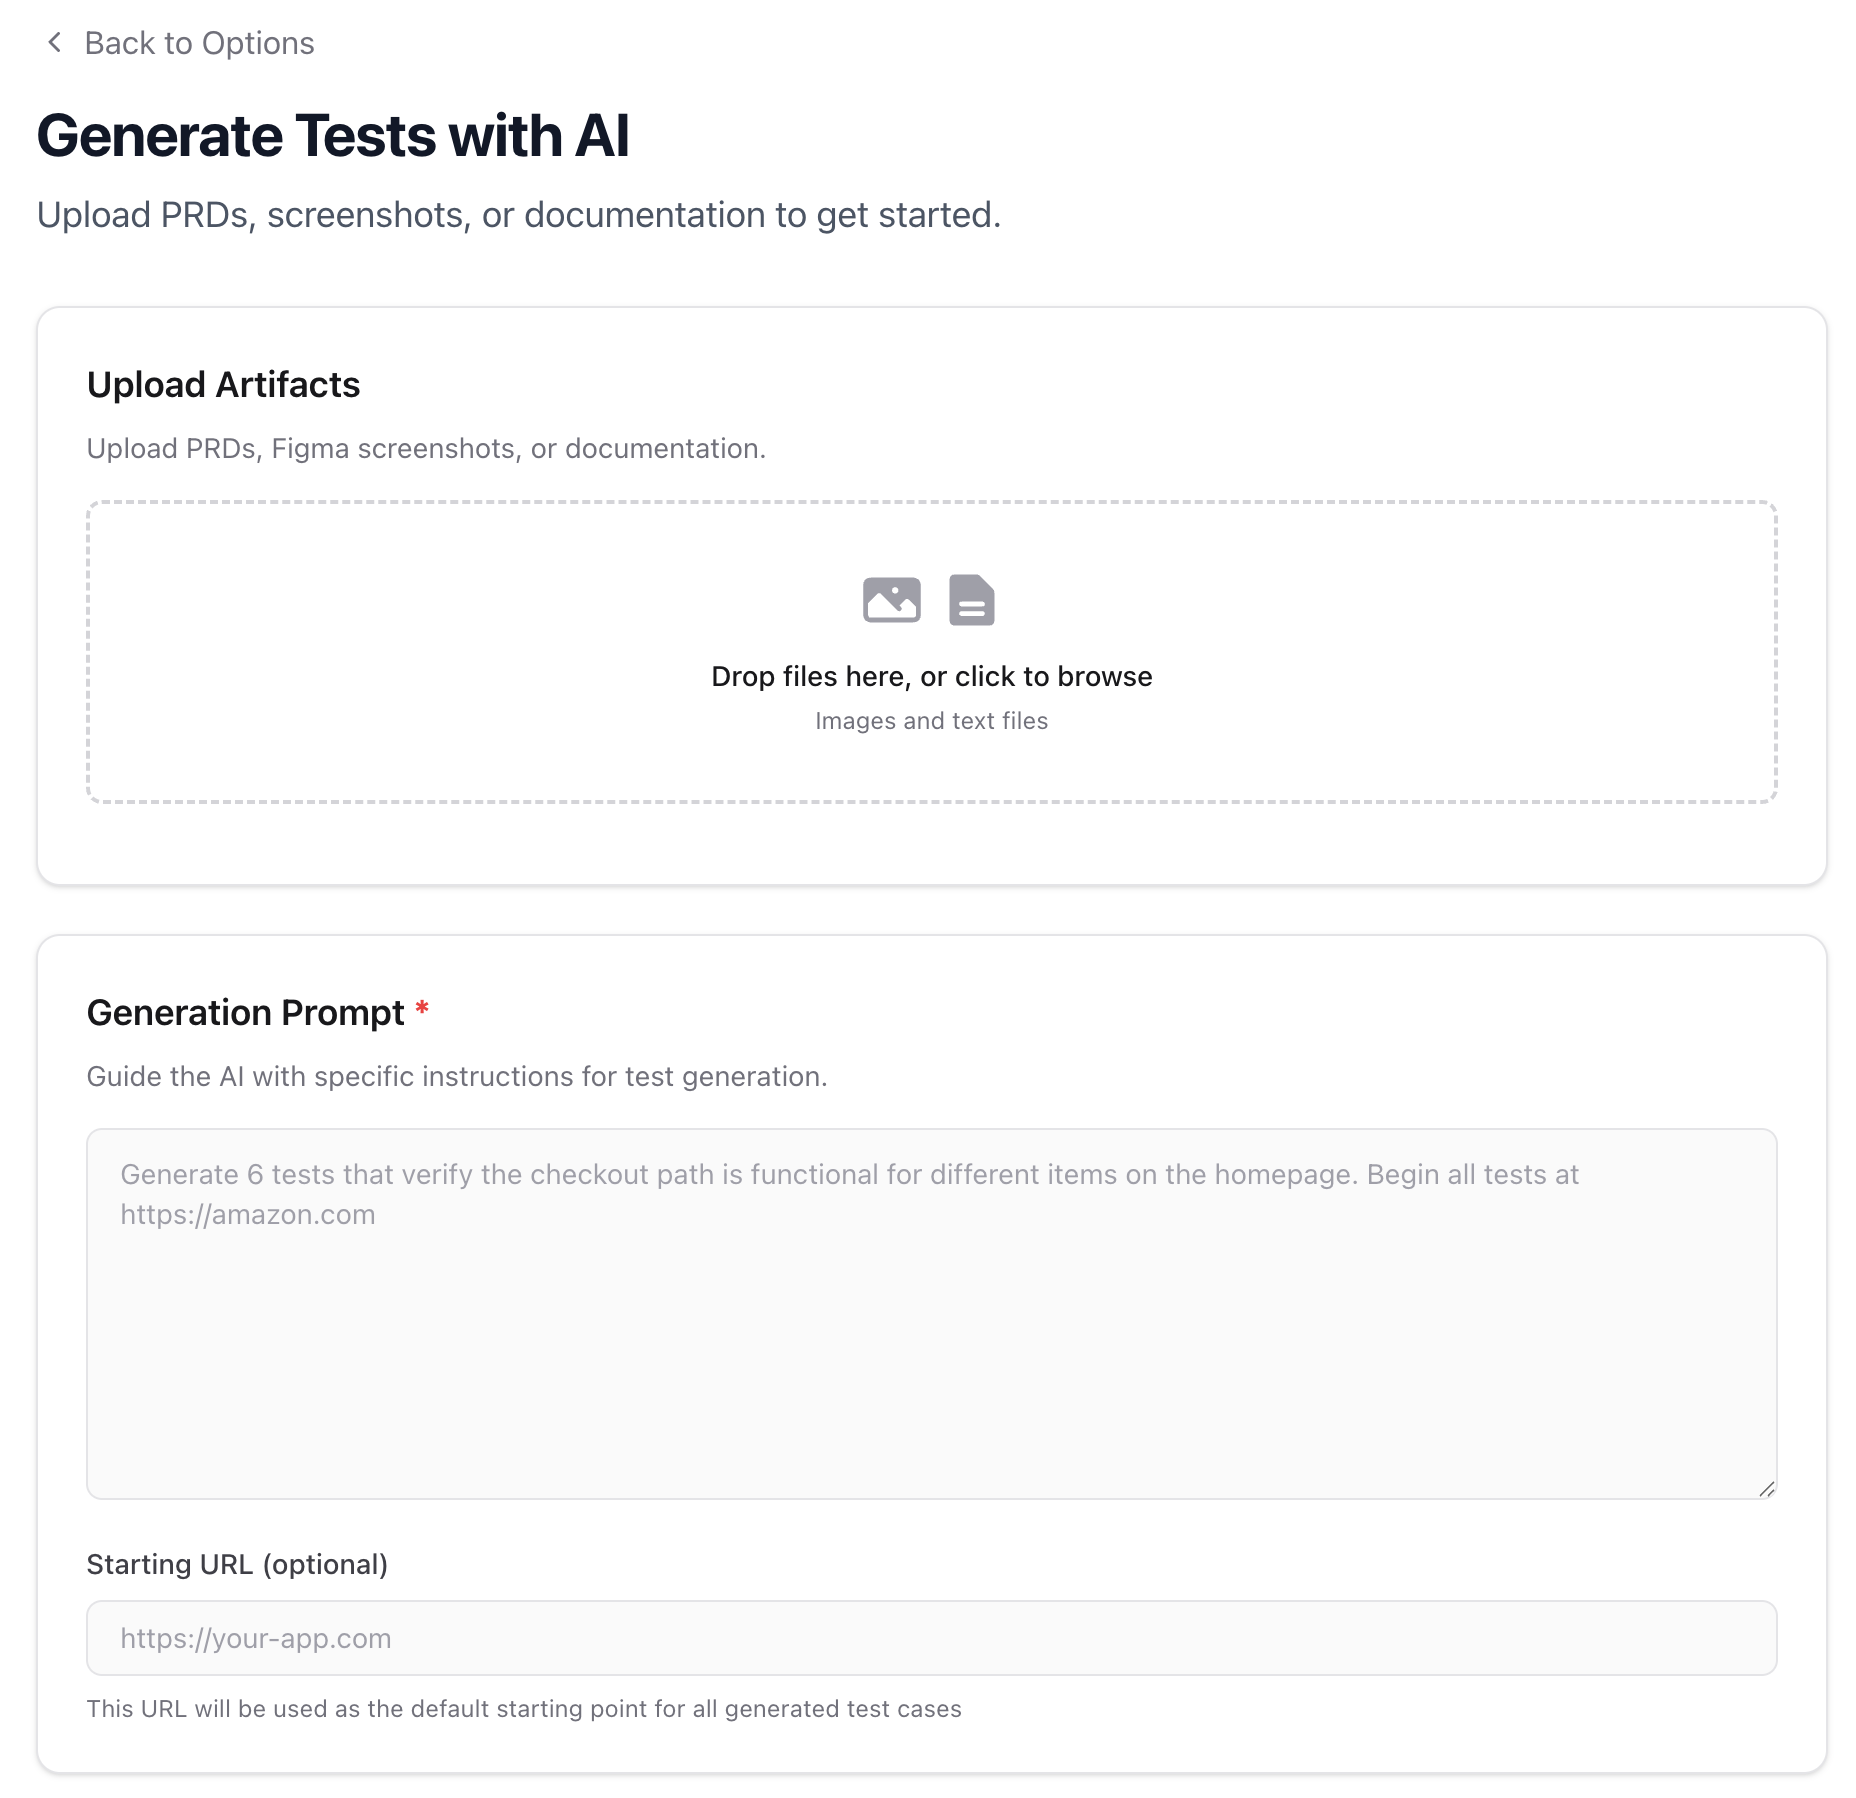Click the Figma screenshots description text
The height and width of the screenshot is (1798, 1856).
[x=426, y=449]
